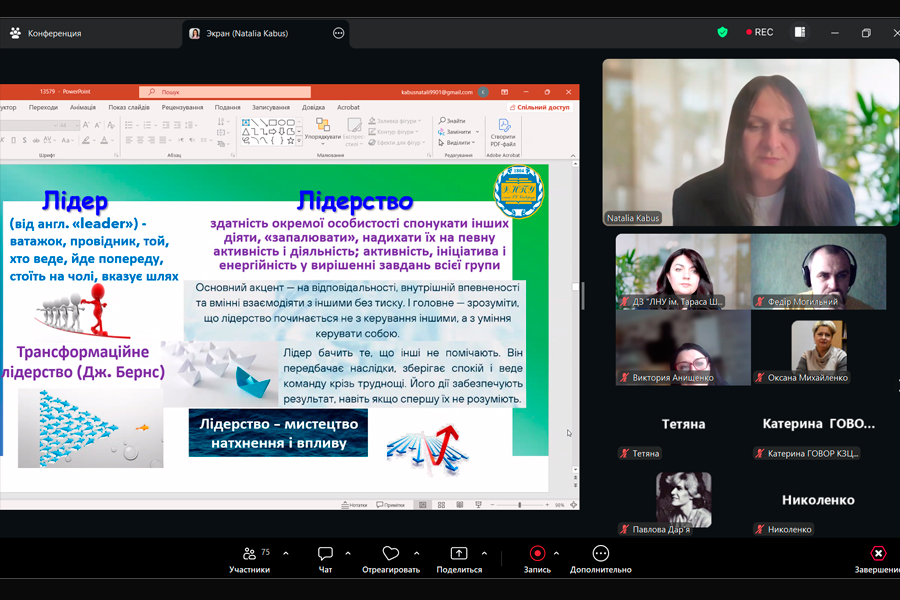Image resolution: width=900 pixels, height=600 pixels.
Task: Open the Рецензування ribbon tab
Action: pos(183,107)
